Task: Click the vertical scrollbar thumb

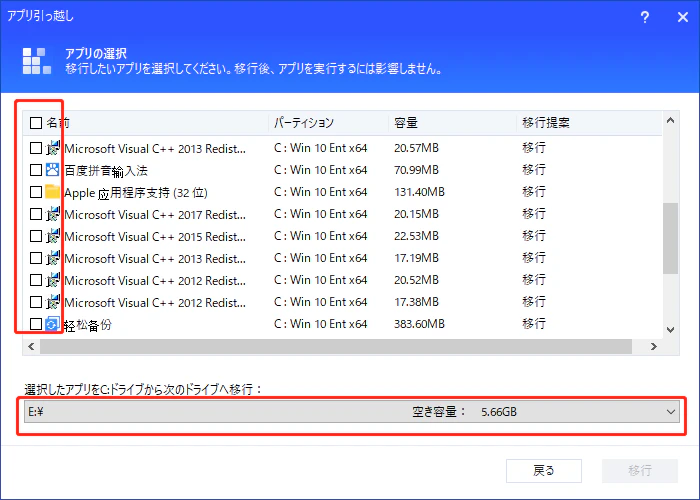Action: 670,238
